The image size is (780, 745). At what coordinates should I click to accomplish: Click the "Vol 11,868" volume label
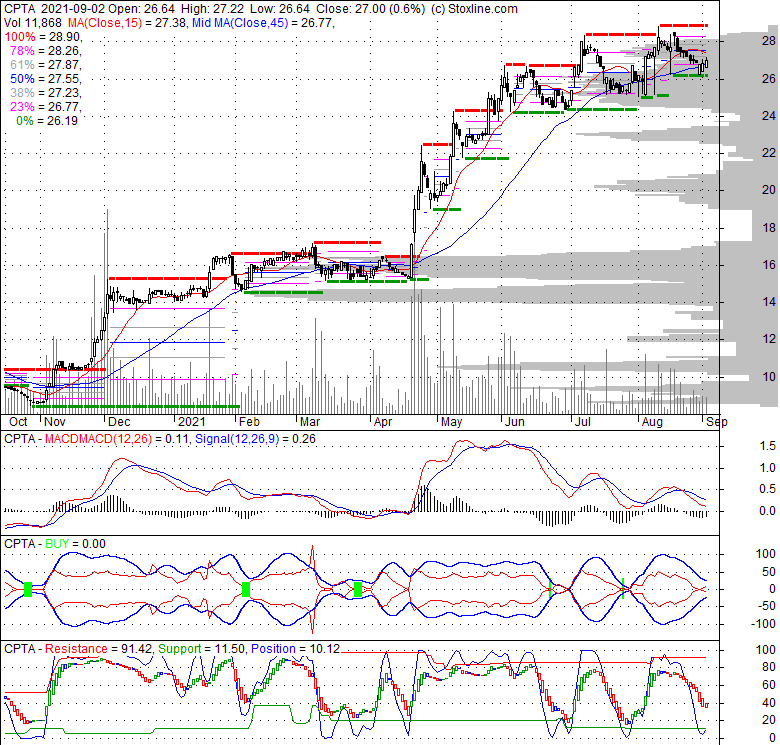(x=33, y=22)
